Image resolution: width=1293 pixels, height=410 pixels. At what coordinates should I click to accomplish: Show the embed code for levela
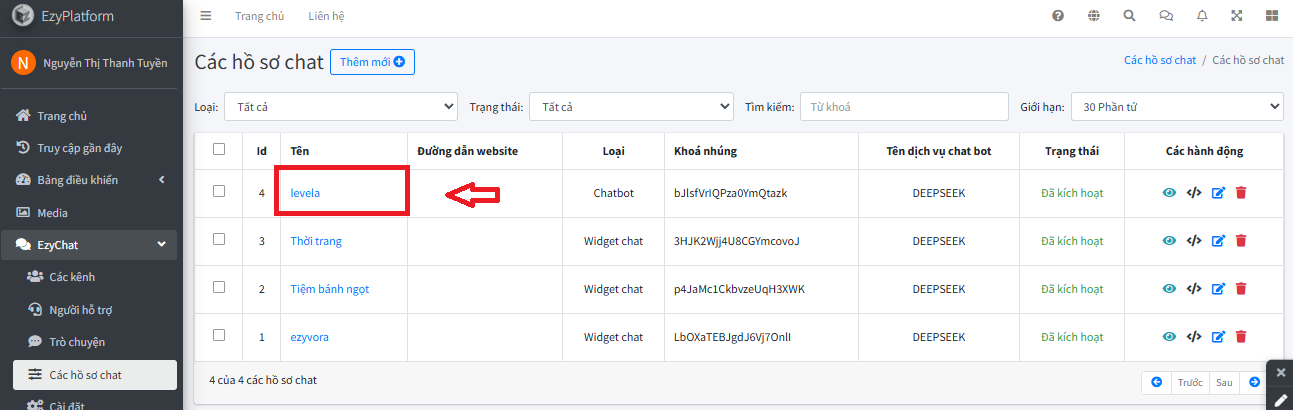click(x=1194, y=193)
